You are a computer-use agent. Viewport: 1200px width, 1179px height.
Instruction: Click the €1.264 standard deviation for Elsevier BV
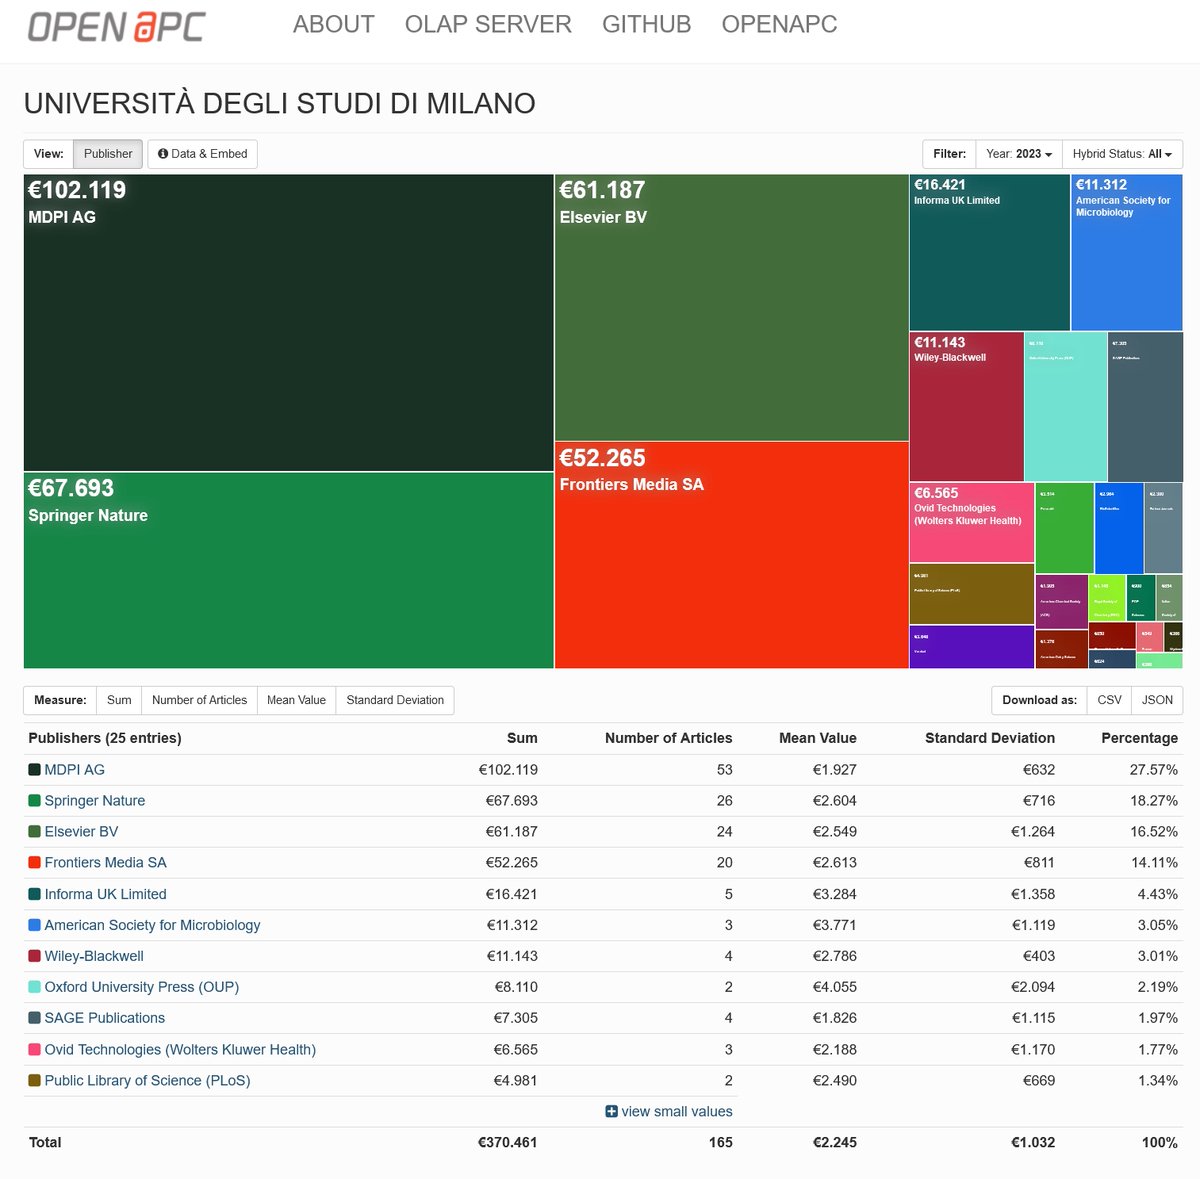tap(1033, 832)
